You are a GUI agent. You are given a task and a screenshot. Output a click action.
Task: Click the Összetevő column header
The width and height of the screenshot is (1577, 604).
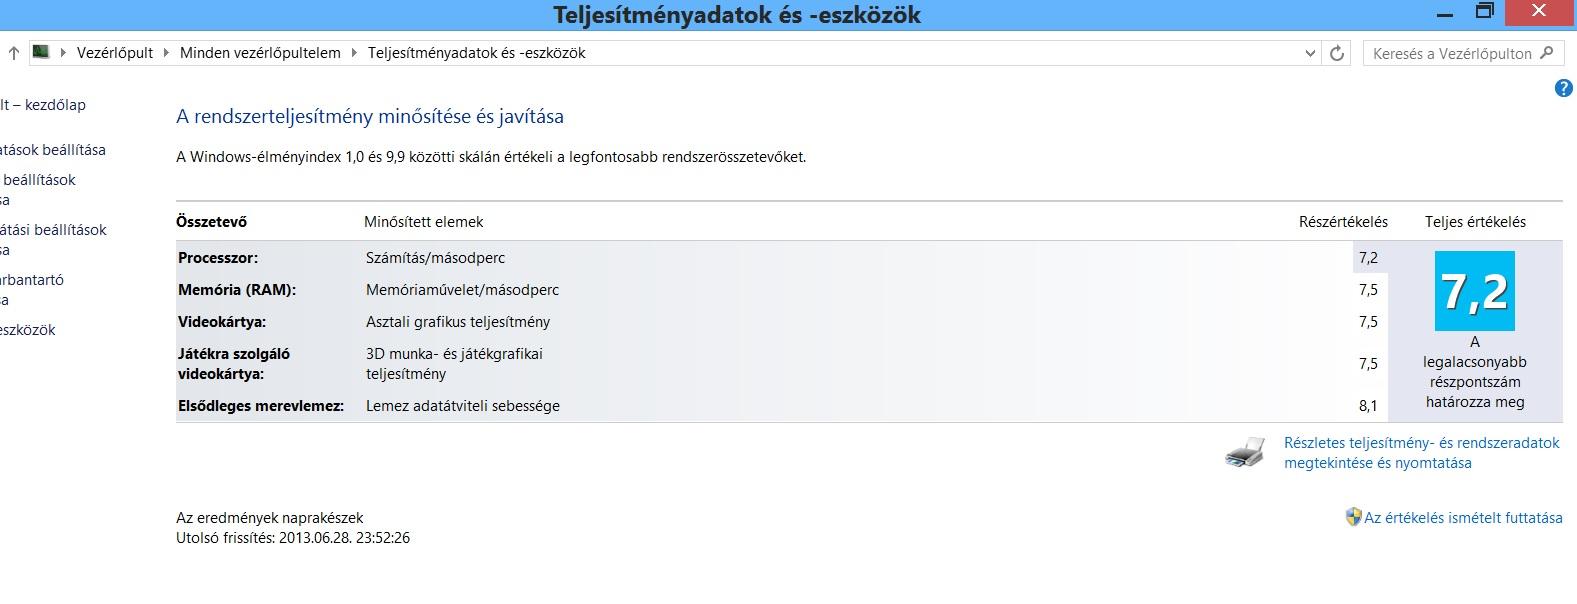tap(211, 222)
